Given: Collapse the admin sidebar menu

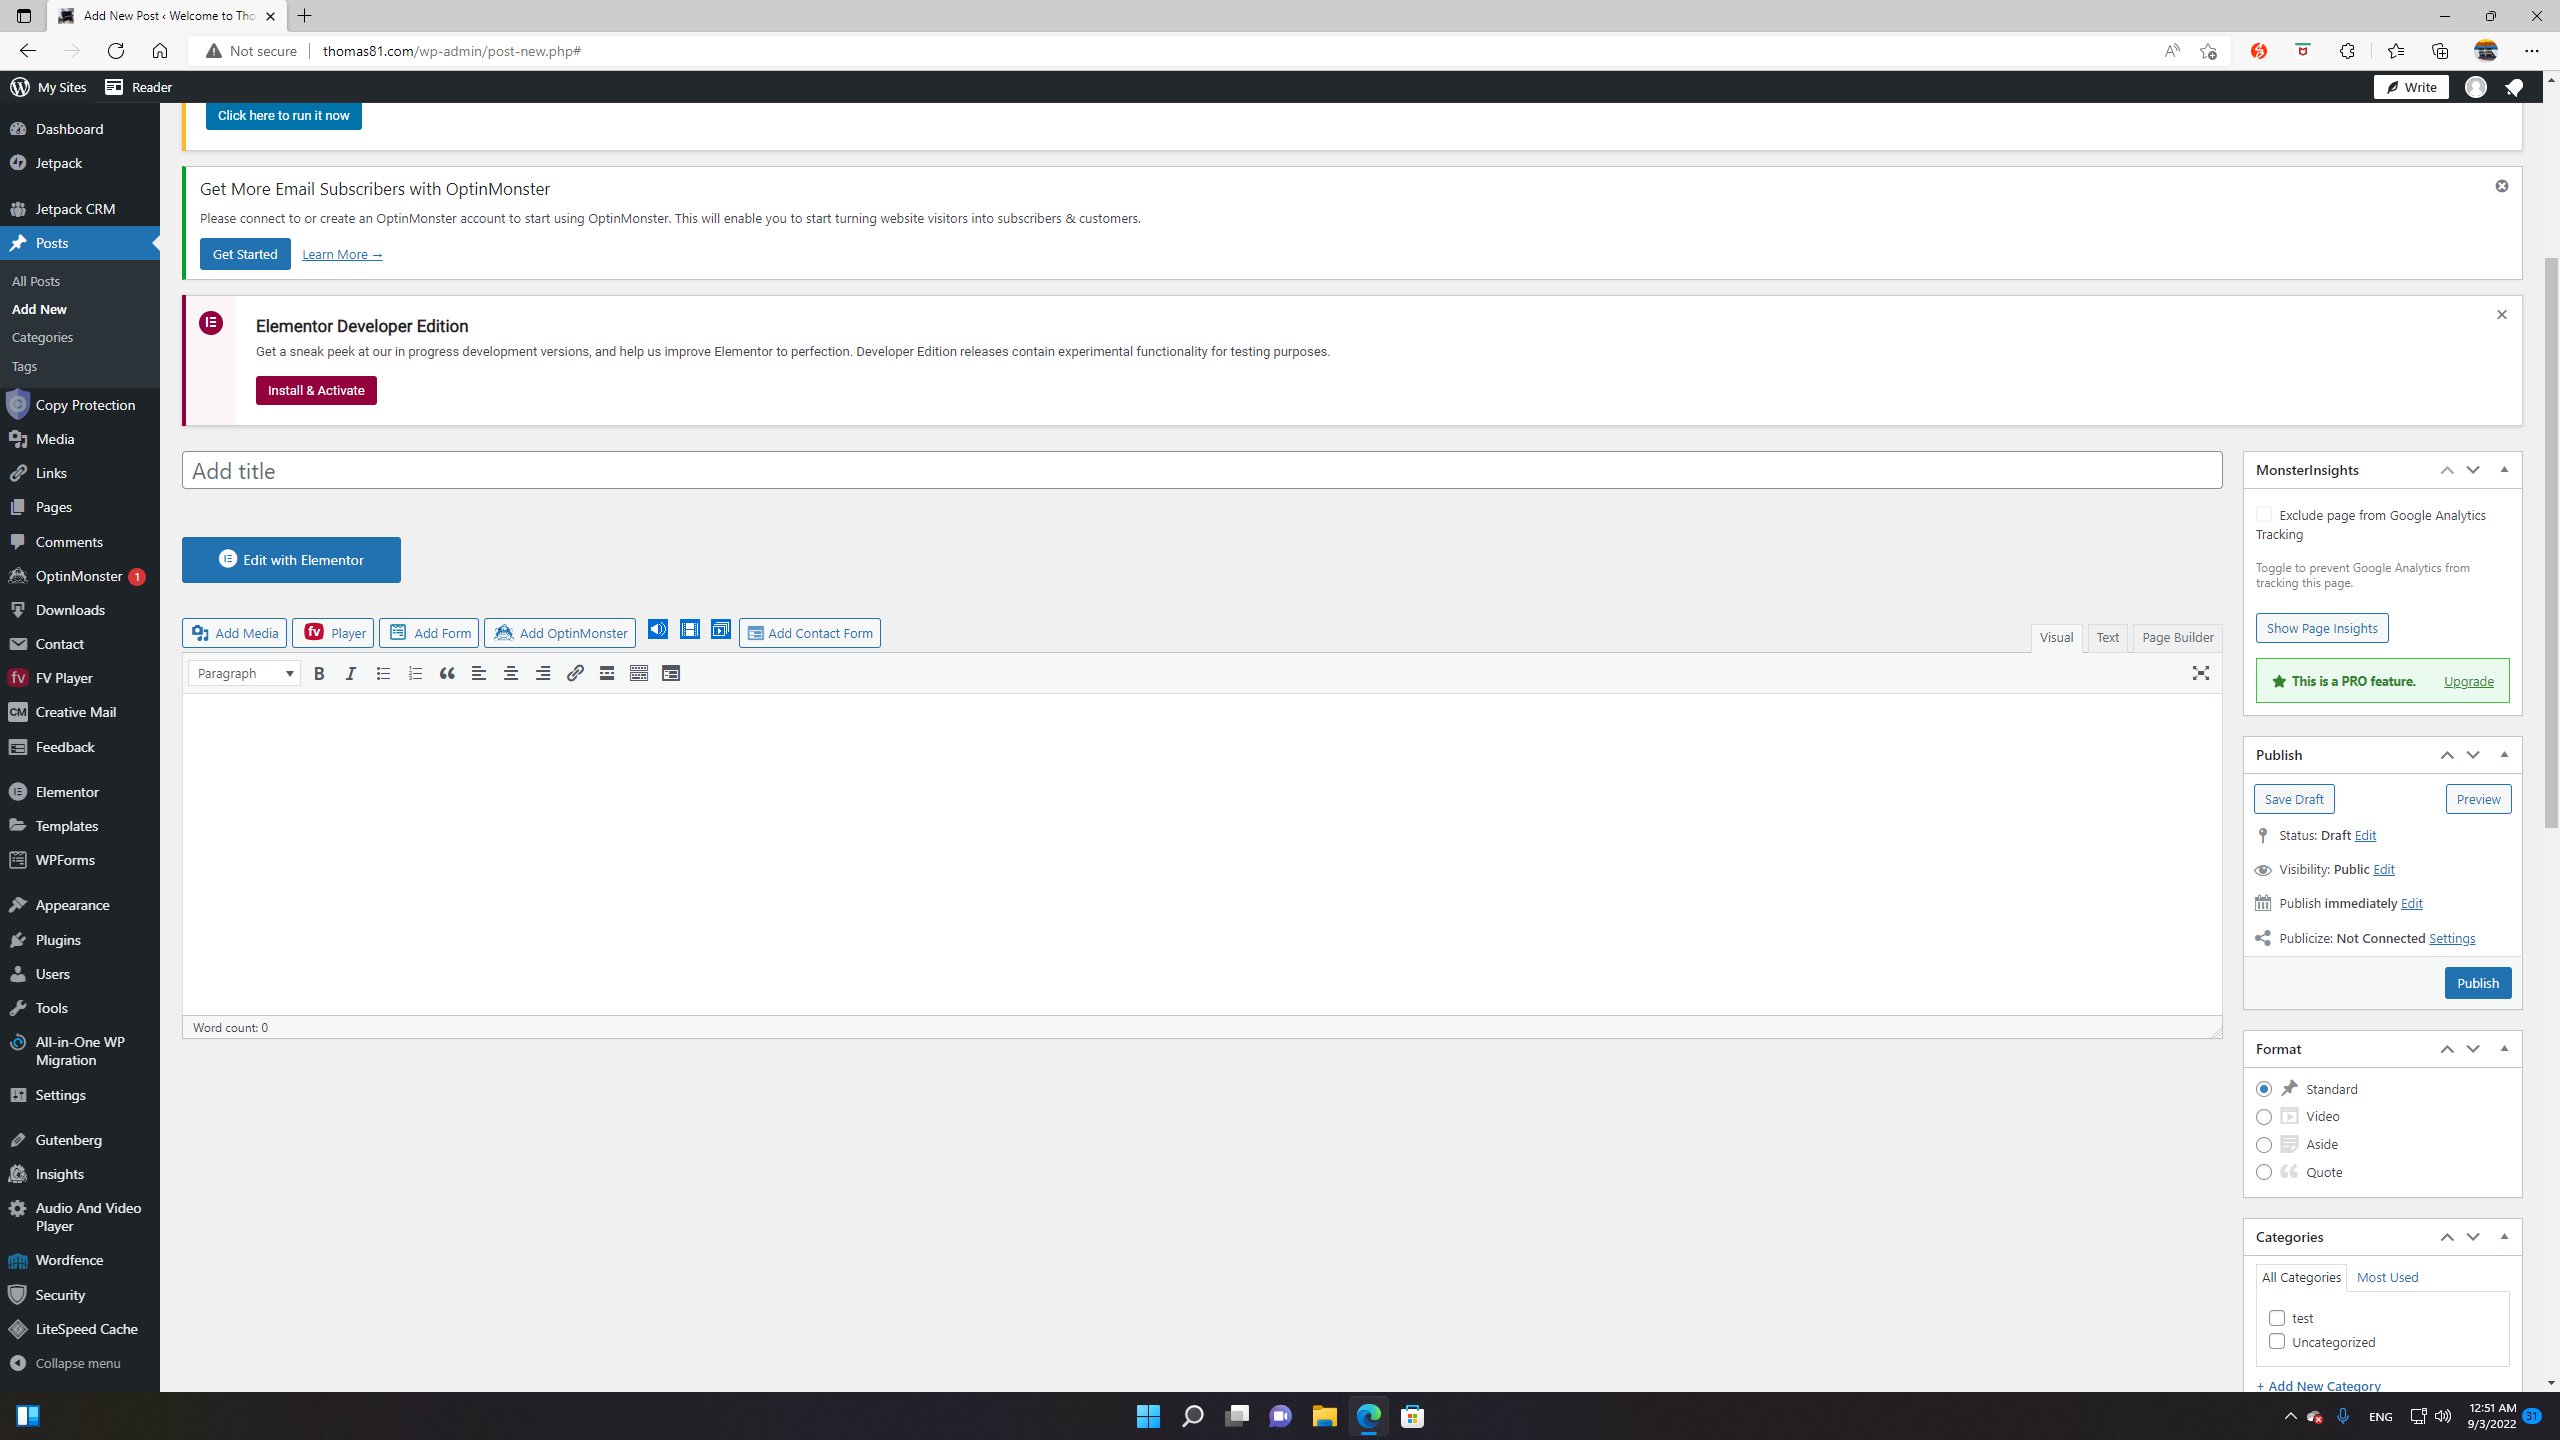Looking at the screenshot, I should [80, 1363].
